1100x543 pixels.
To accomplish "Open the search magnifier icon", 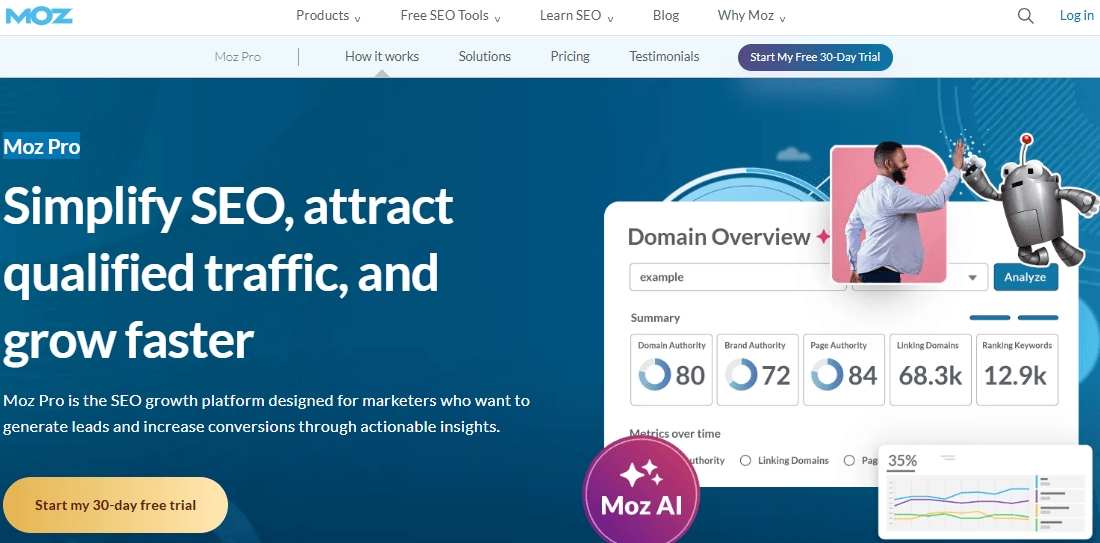I will click(x=1026, y=16).
